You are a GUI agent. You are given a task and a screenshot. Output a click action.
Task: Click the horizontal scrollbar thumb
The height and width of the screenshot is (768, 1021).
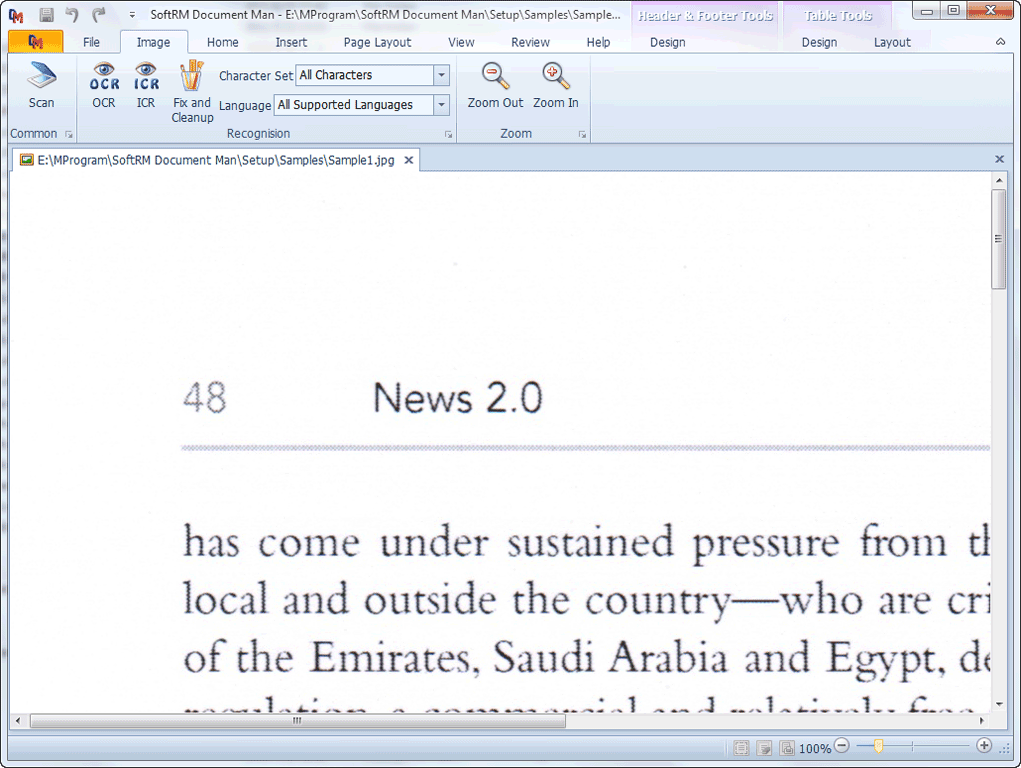pyautogui.click(x=297, y=720)
